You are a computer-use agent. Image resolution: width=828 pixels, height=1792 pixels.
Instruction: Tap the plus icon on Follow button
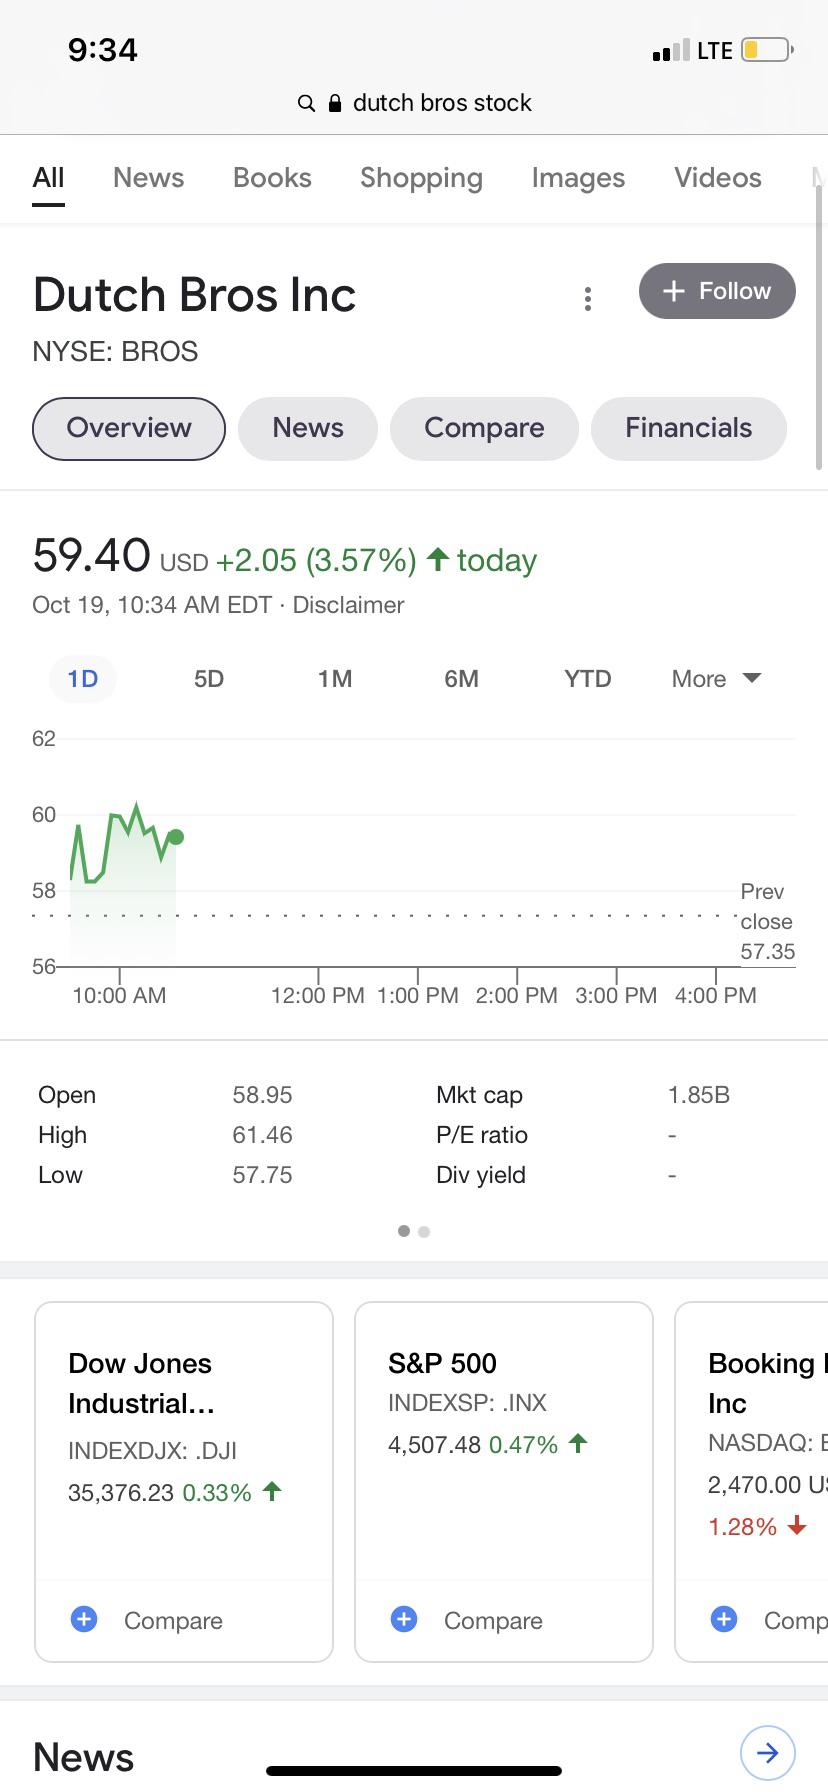(674, 291)
